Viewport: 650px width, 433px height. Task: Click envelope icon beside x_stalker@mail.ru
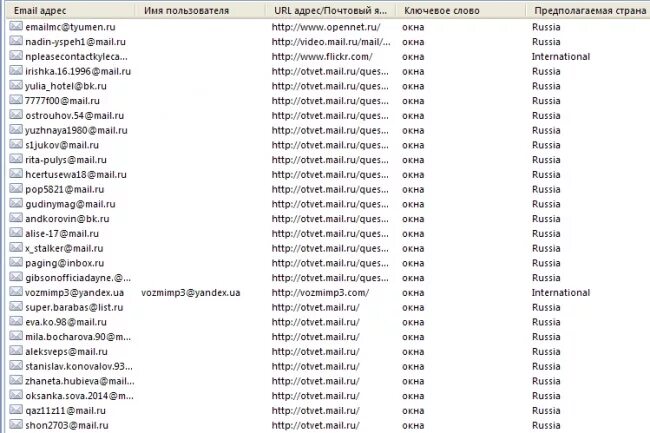coord(16,248)
